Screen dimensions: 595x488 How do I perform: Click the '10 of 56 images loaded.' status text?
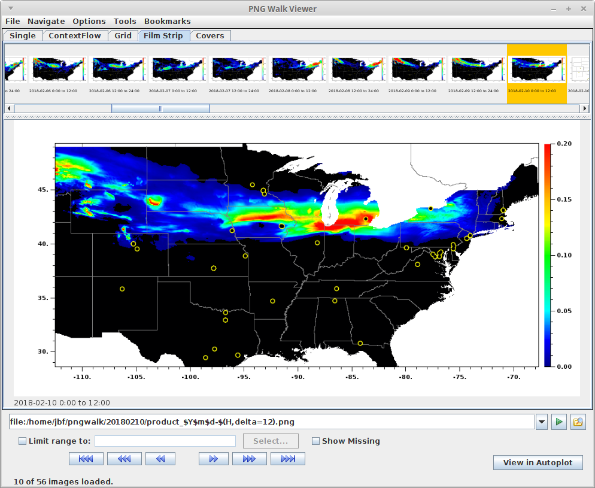click(63, 482)
